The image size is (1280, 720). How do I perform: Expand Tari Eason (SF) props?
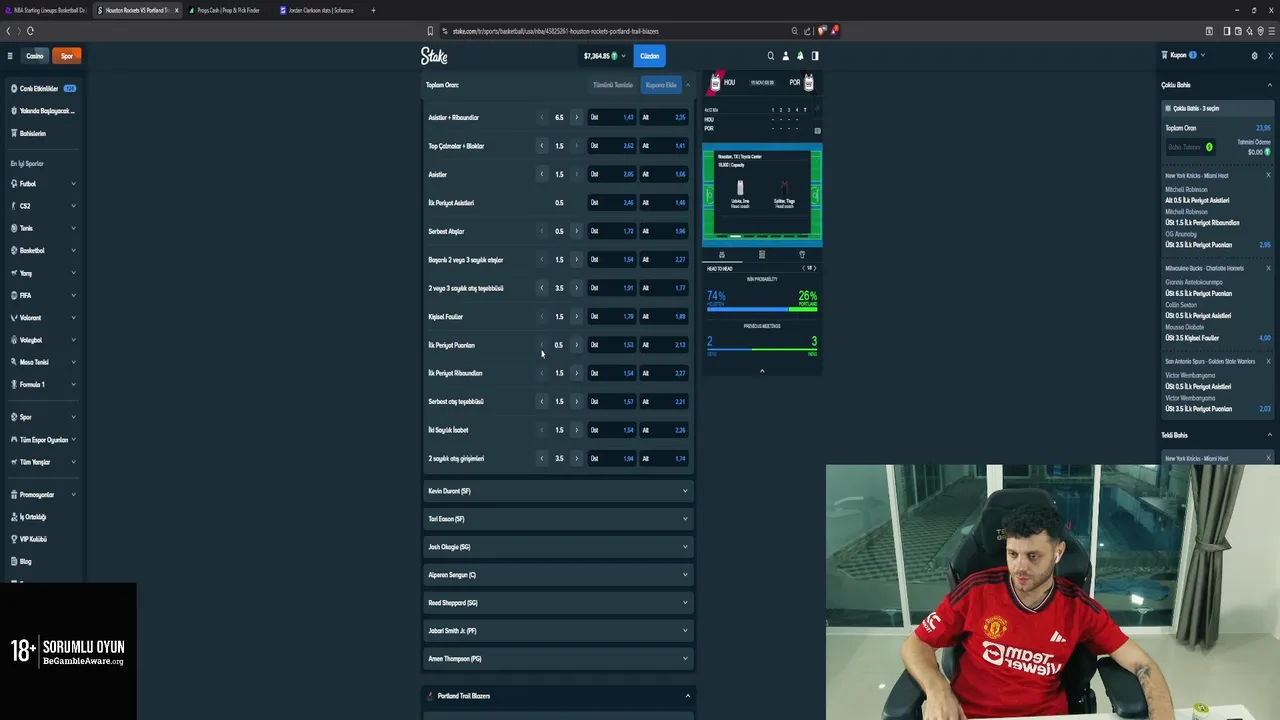558,519
